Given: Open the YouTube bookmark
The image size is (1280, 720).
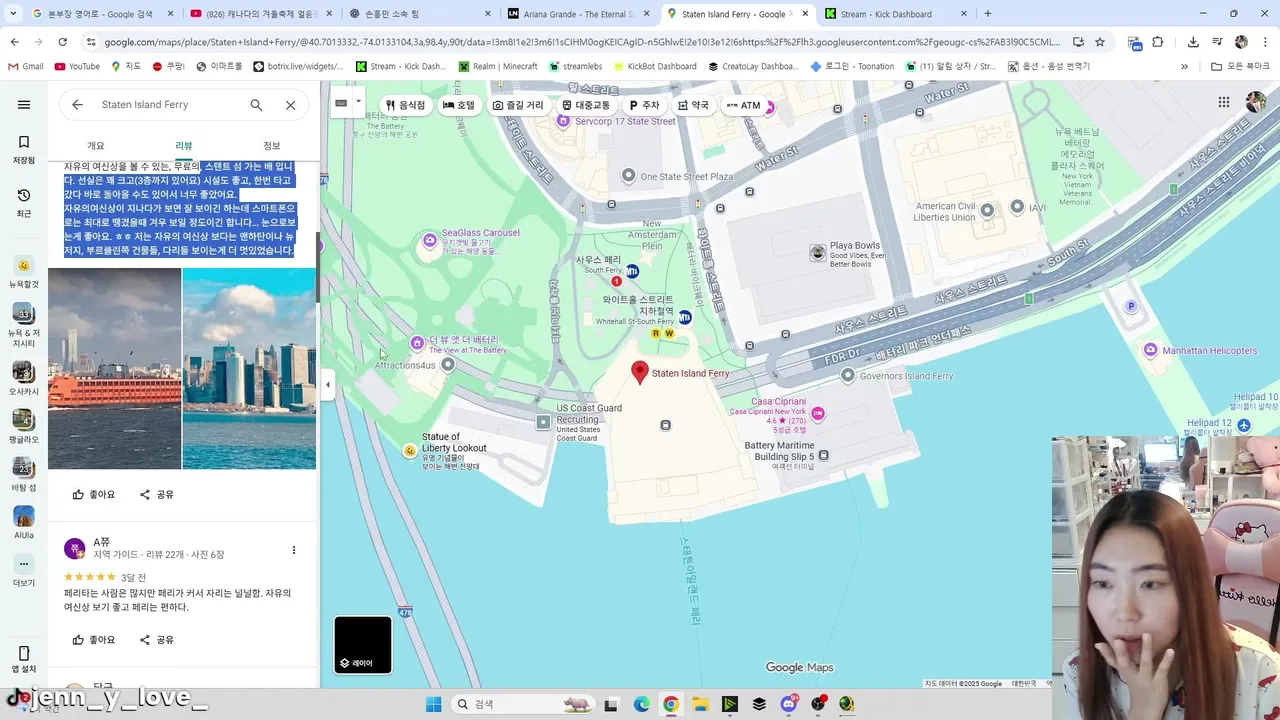Looking at the screenshot, I should click(x=77, y=66).
